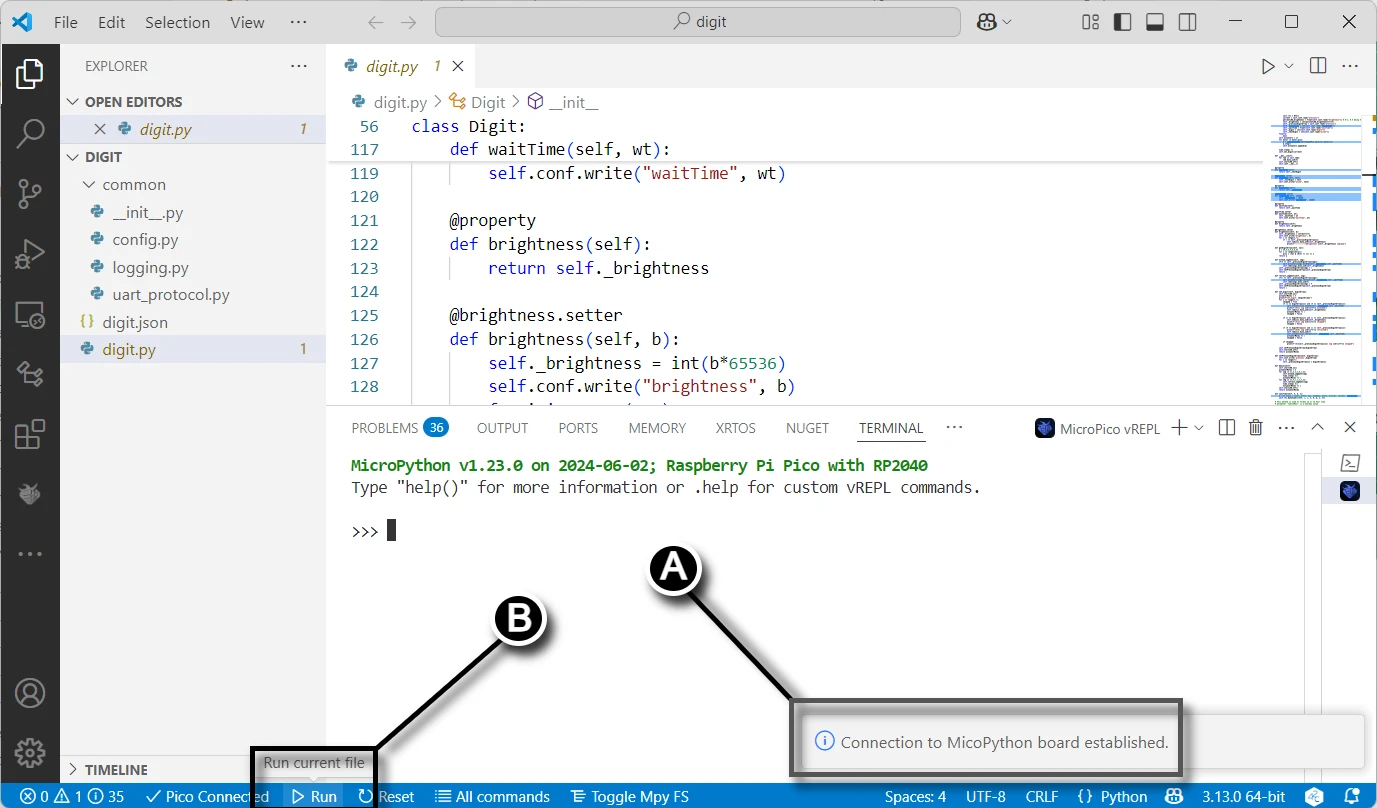
Task: Show additional activity bar views ellipsis
Action: [30, 554]
